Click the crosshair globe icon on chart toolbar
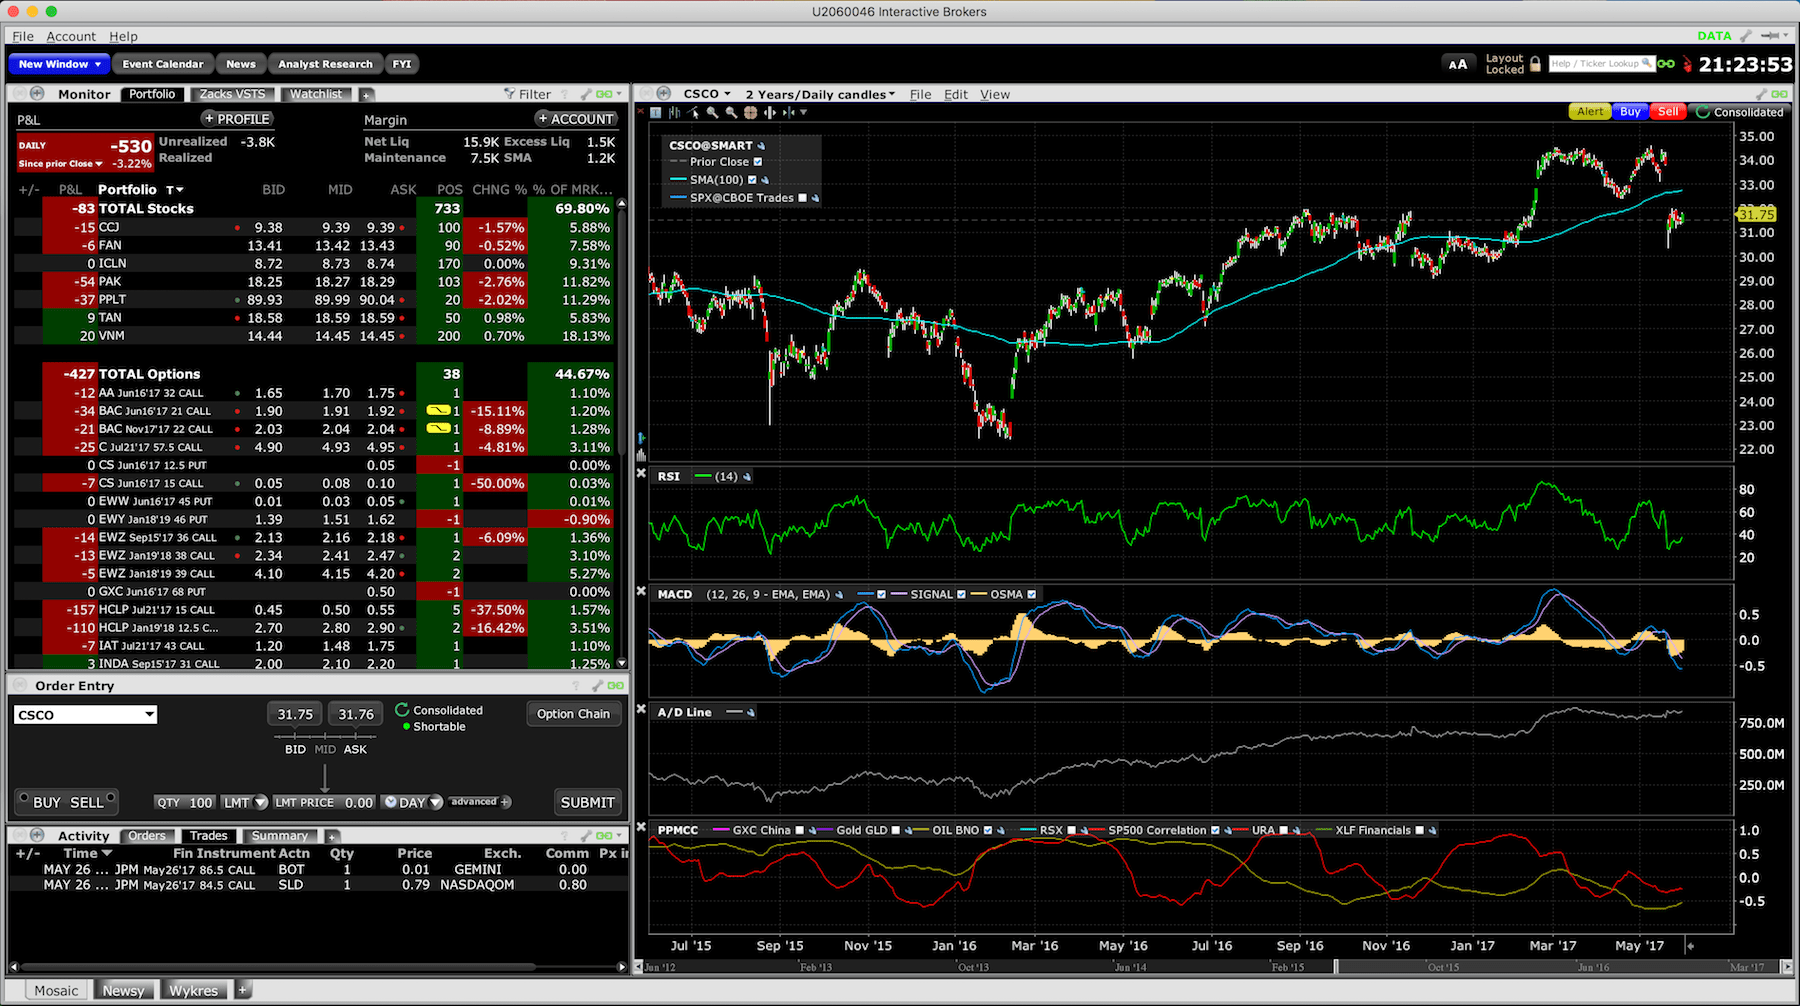 click(x=750, y=113)
